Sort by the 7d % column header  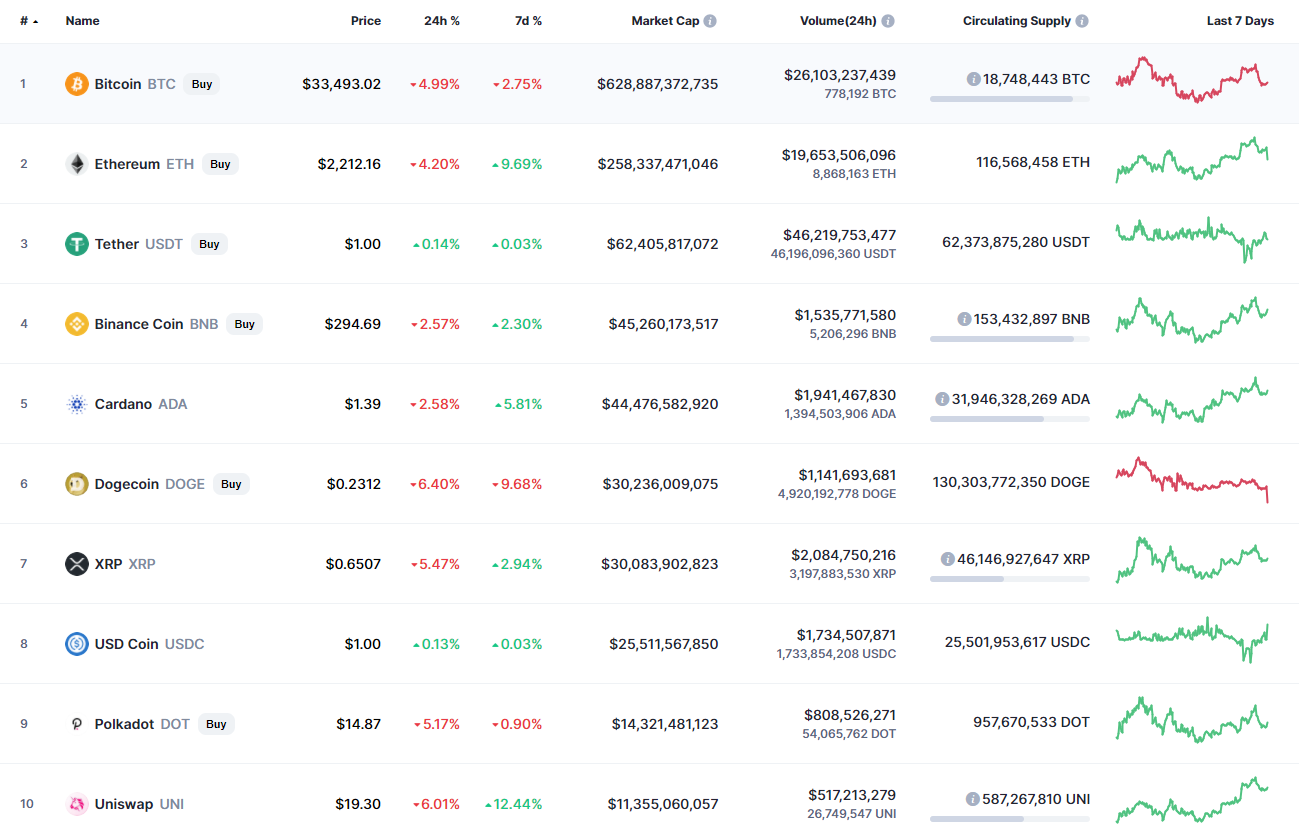pos(528,21)
